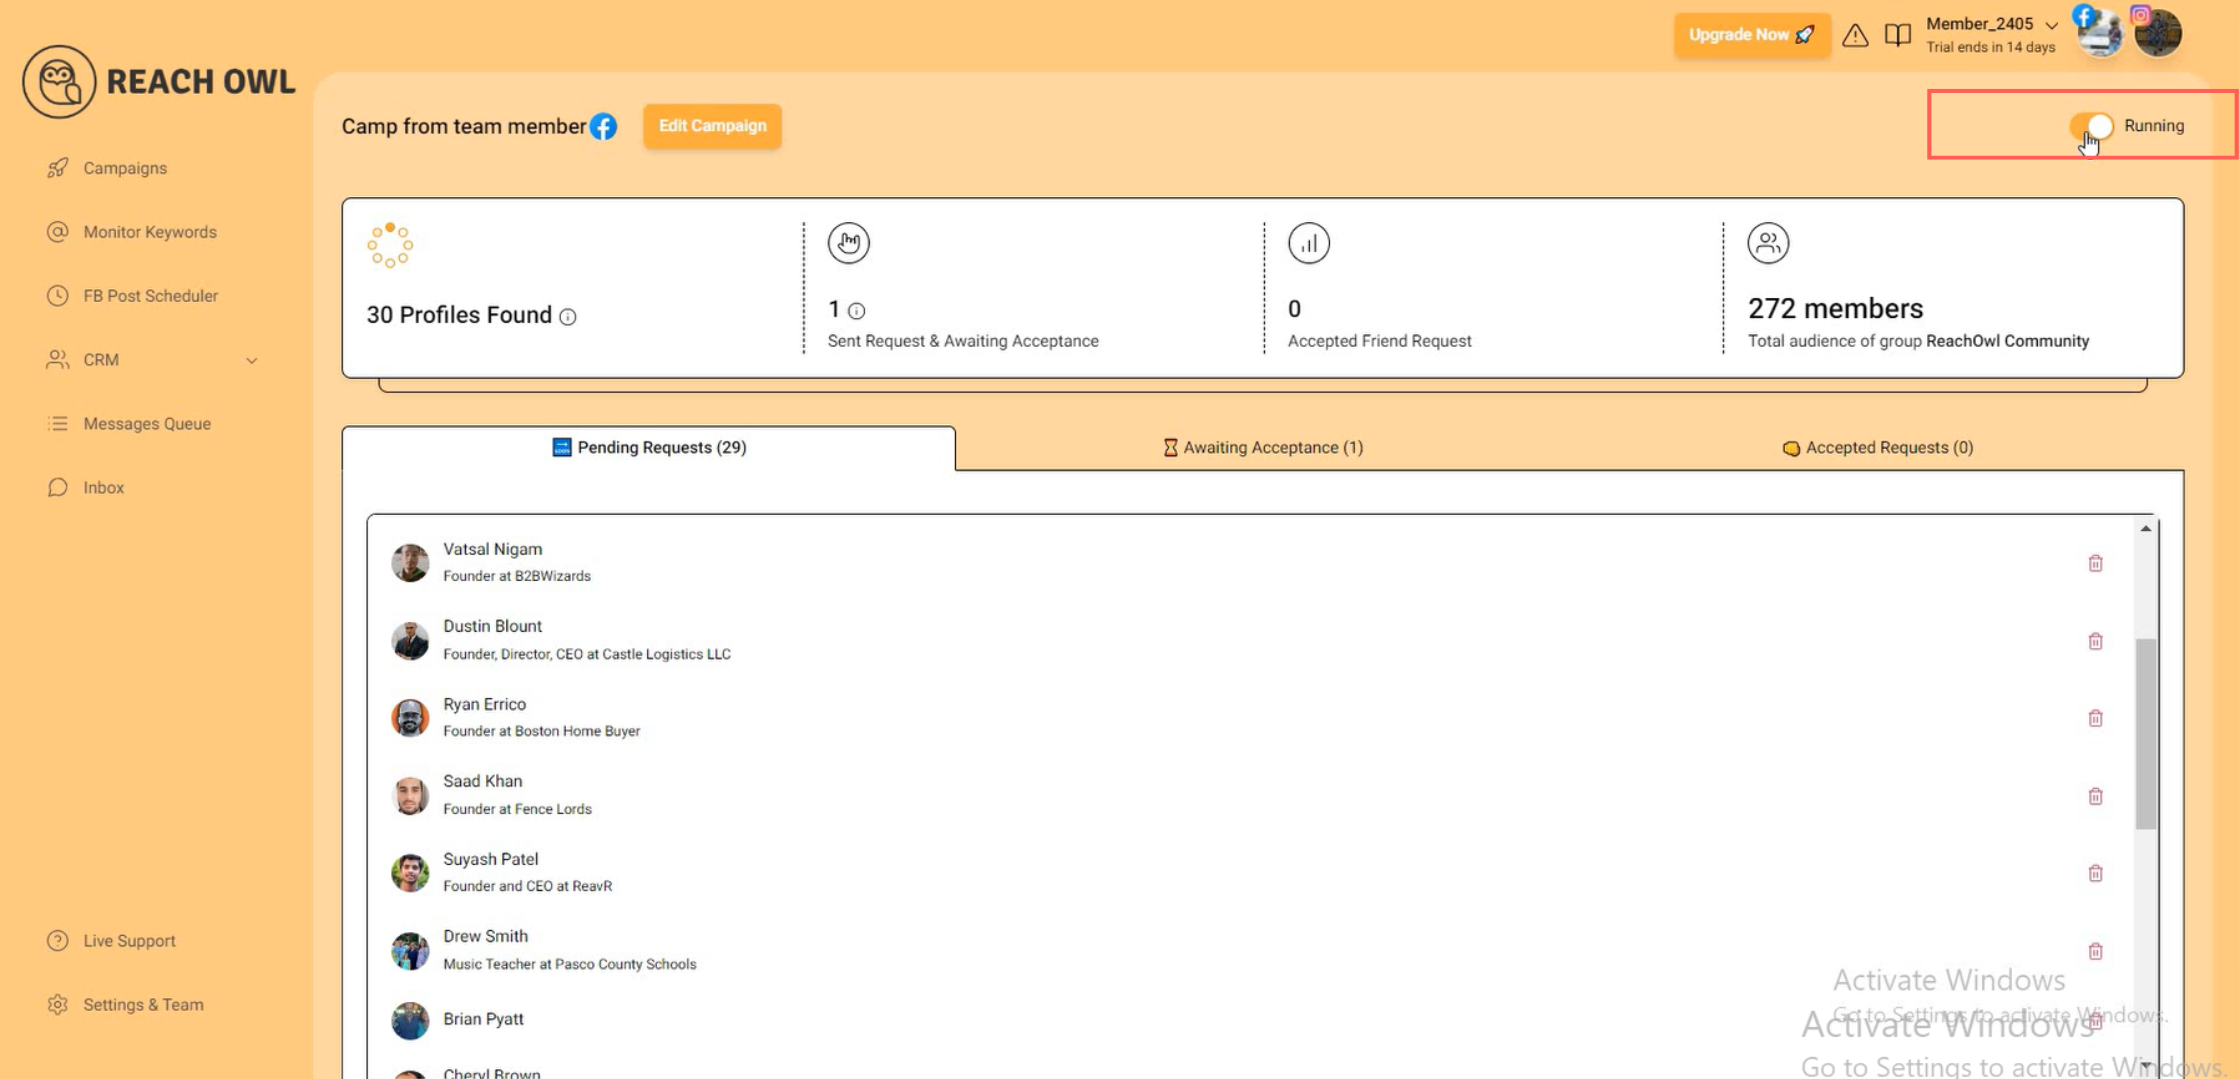Select the name Saad Khan
The height and width of the screenshot is (1079, 2240).
point(483,782)
